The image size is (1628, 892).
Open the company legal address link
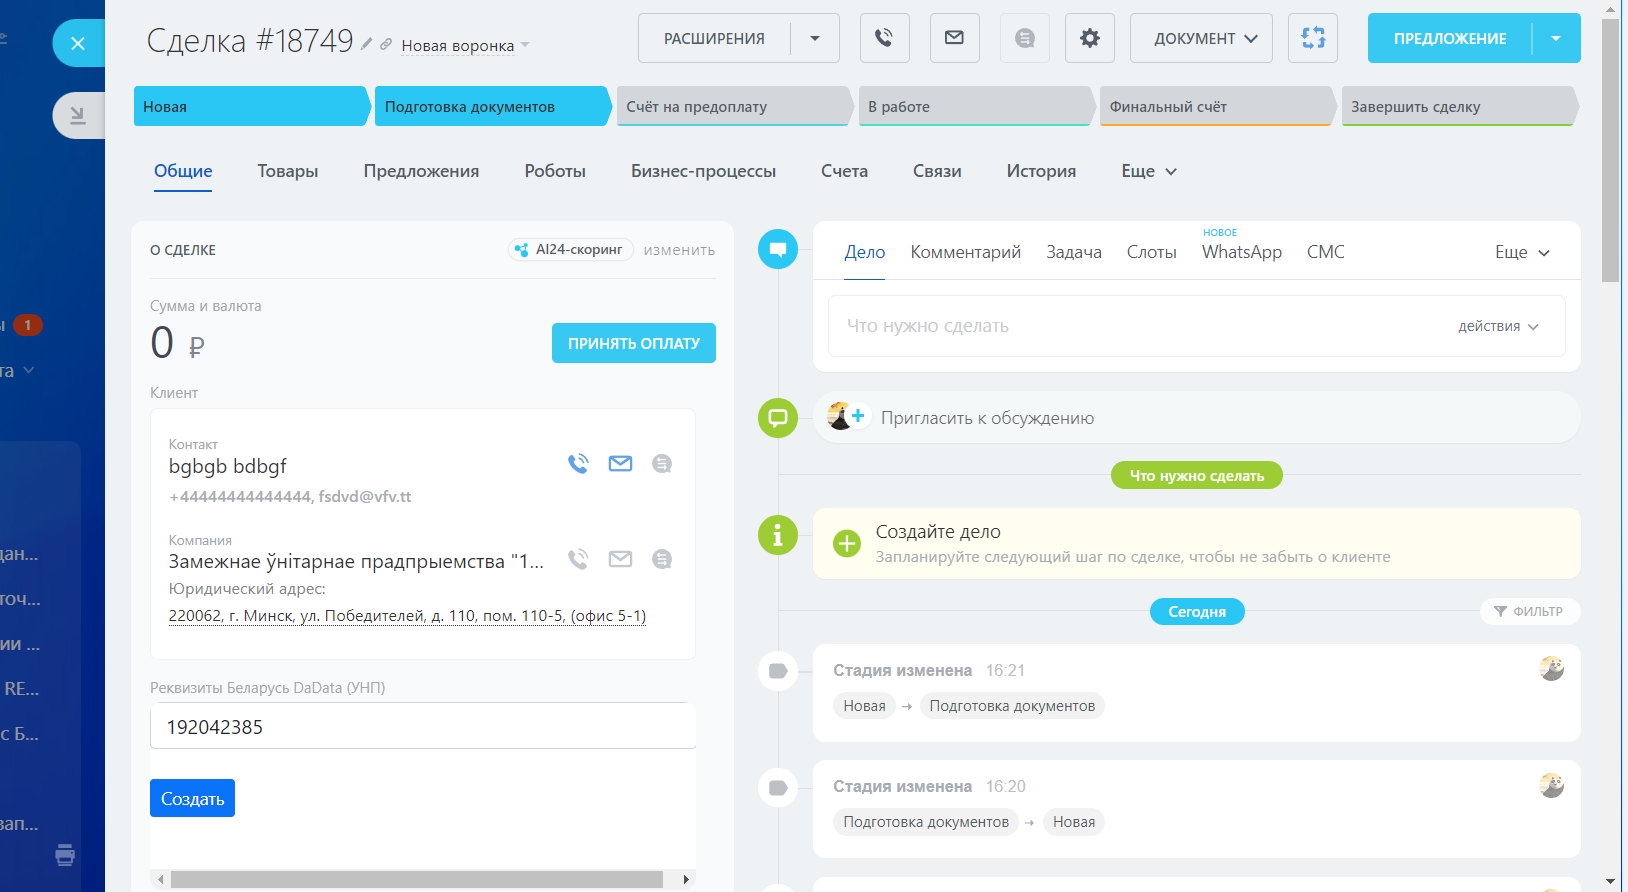407,616
